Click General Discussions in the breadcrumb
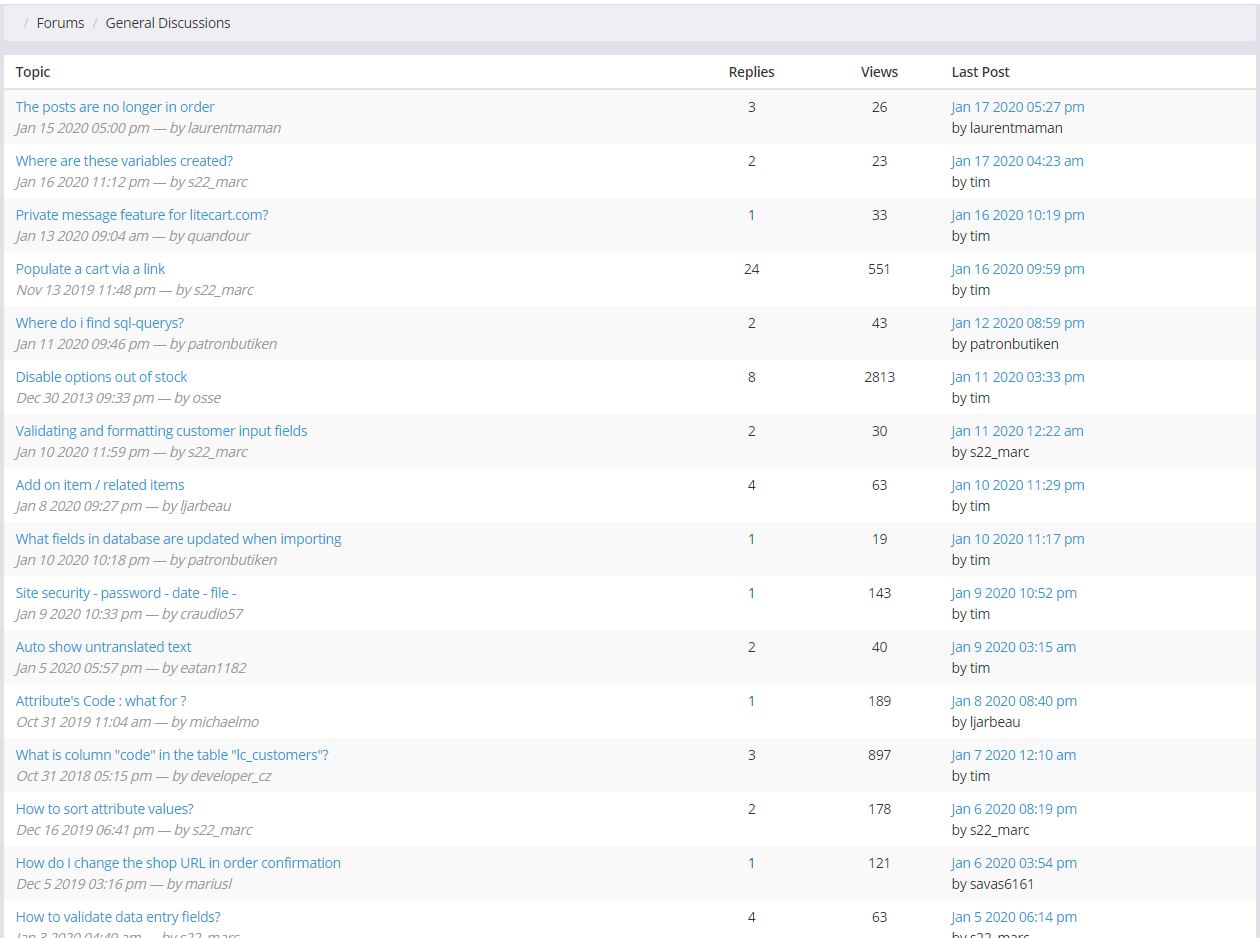This screenshot has width=1260, height=938. [168, 23]
